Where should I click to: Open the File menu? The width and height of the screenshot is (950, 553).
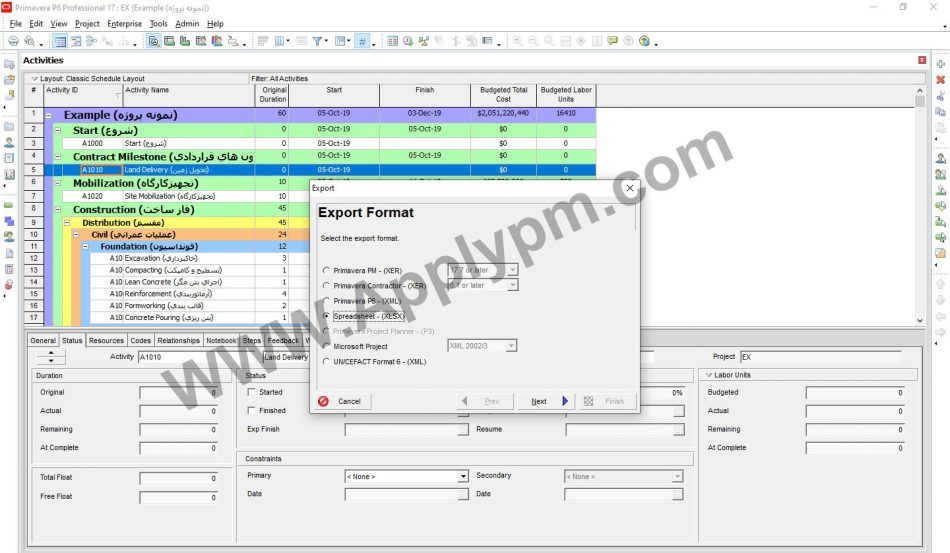16,24
